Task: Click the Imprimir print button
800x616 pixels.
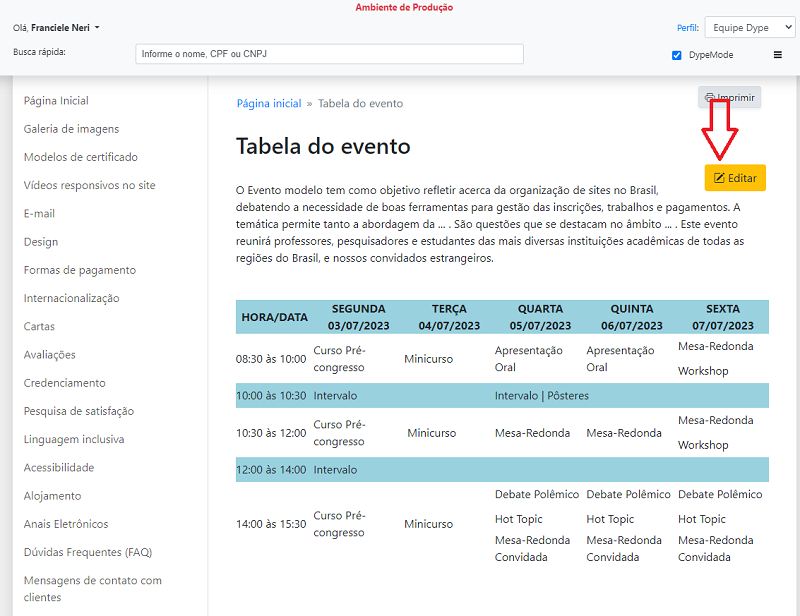Action: pyautogui.click(x=729, y=97)
